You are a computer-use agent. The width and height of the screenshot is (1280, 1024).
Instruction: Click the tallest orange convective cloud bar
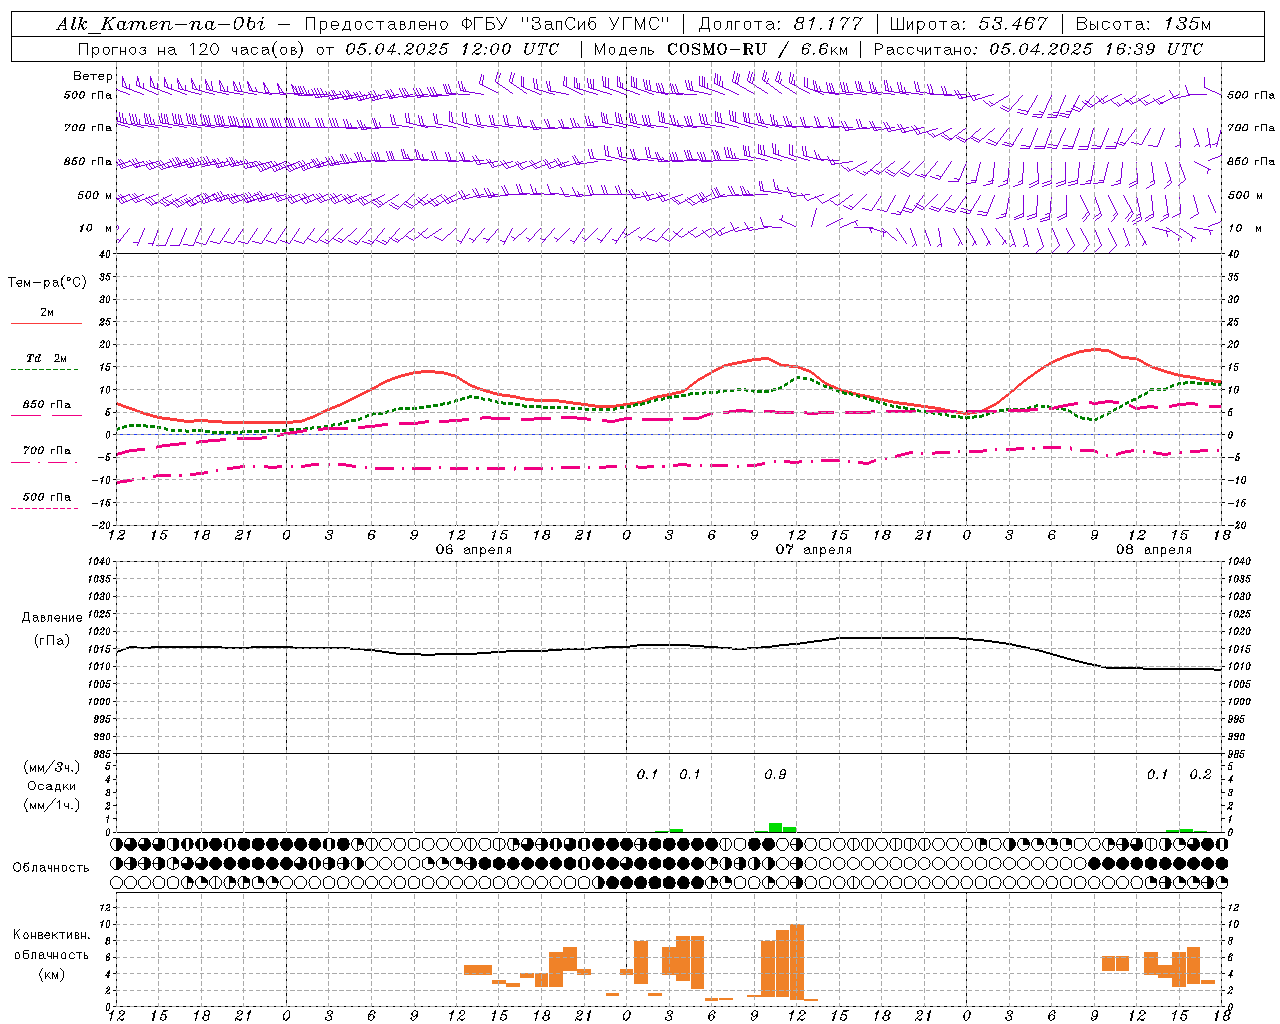click(x=797, y=961)
